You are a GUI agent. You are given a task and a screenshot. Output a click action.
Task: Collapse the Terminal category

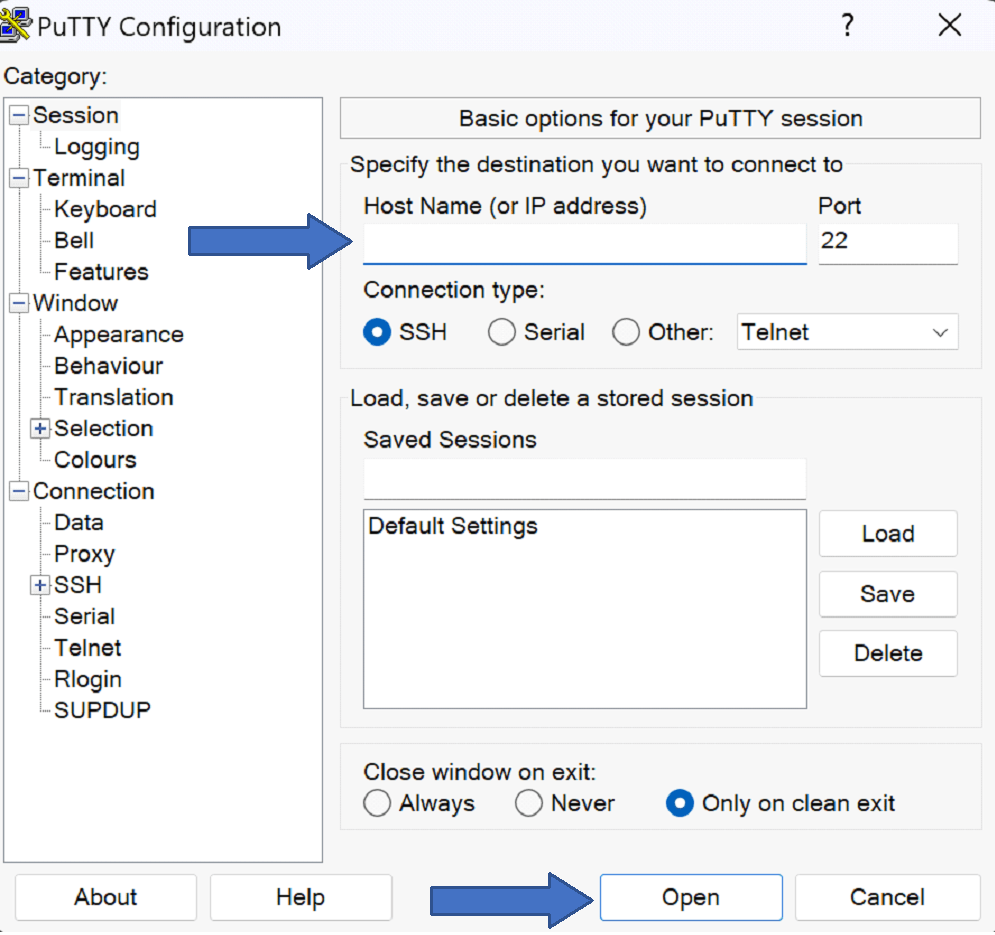[19, 178]
